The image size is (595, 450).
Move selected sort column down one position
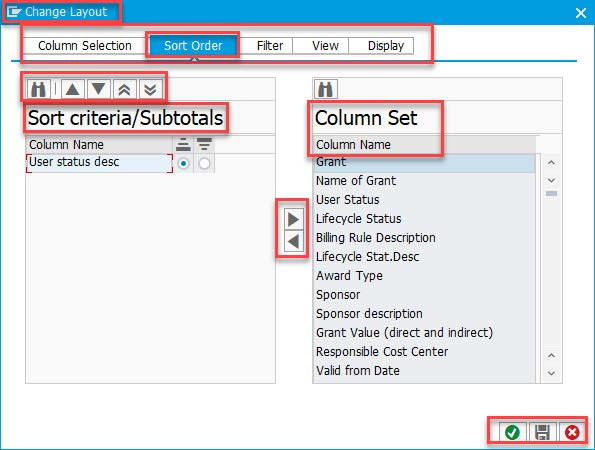99,90
